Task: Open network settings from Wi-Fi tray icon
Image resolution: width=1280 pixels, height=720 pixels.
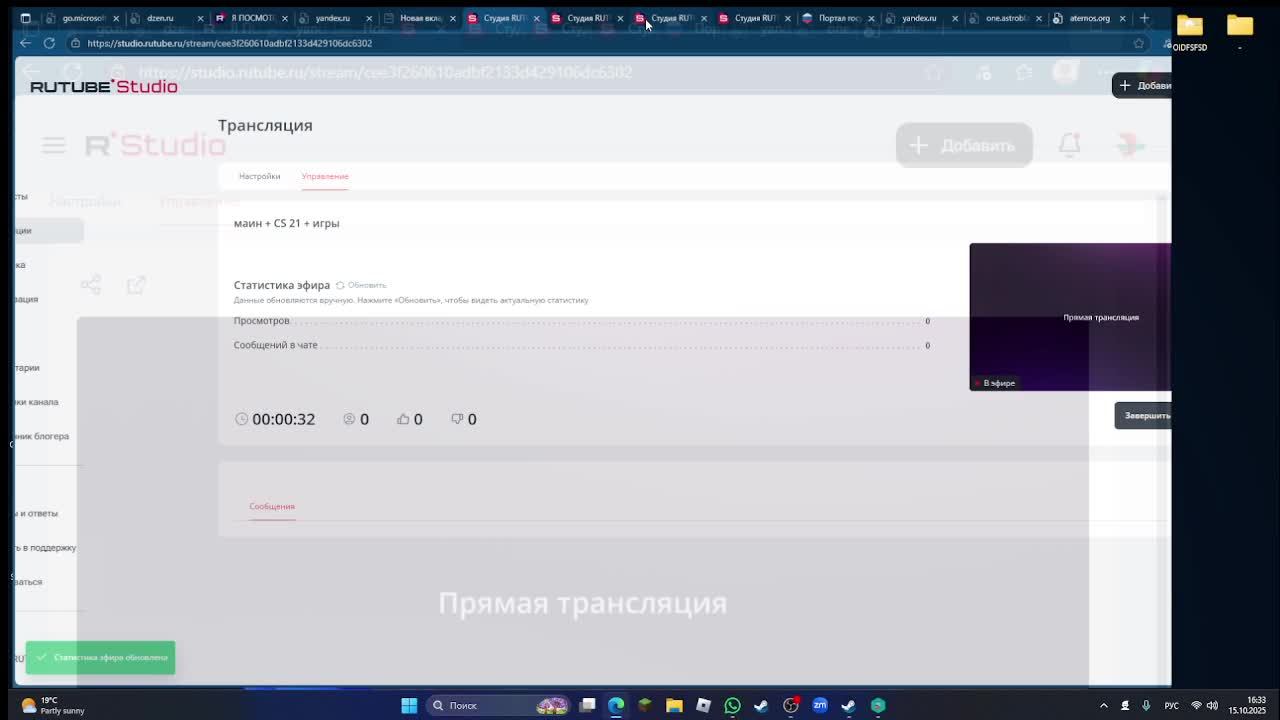Action: [1196, 705]
